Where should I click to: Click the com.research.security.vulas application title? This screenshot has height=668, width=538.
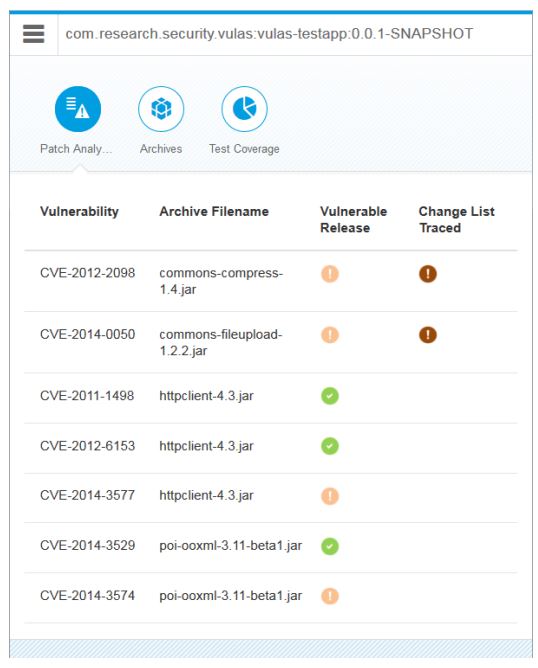[x=269, y=34]
